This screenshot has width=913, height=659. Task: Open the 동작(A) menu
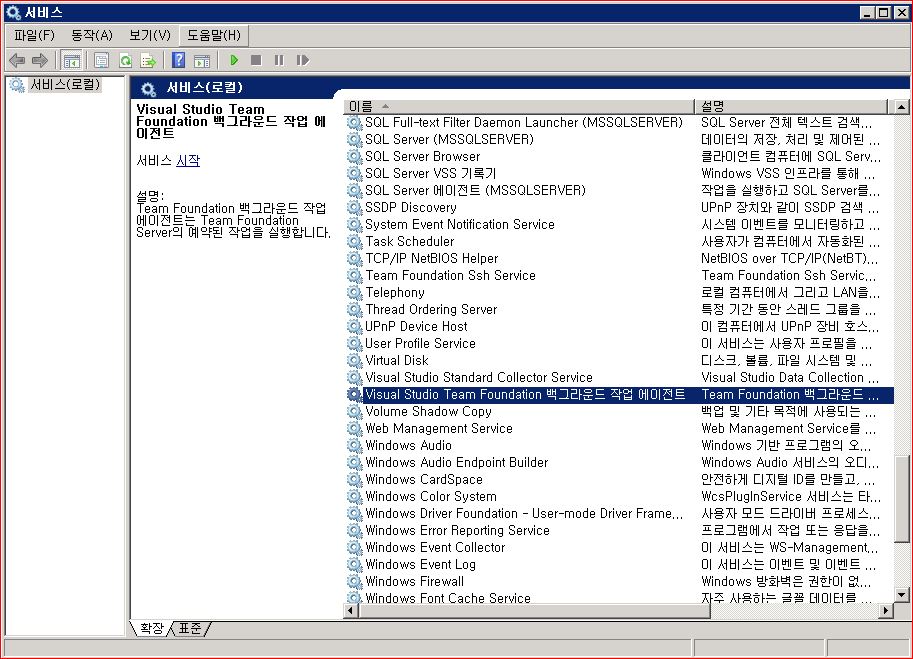(x=91, y=34)
